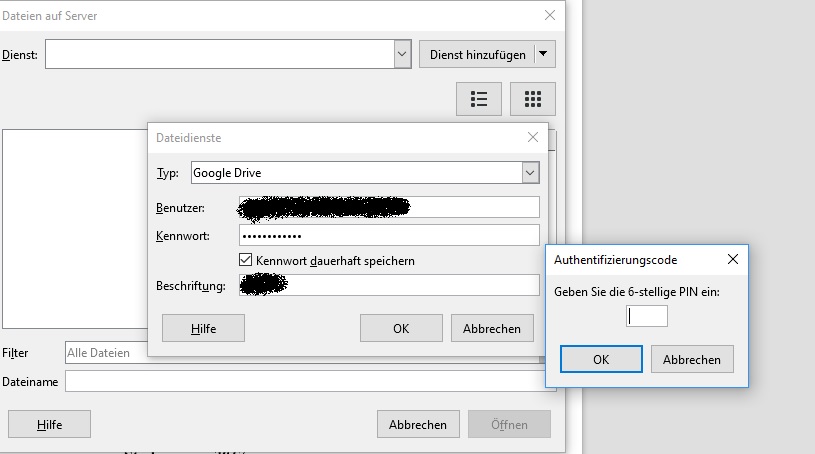815x454 pixels.
Task: Open the Typ dropdown showing Google Drive
Action: pos(530,173)
